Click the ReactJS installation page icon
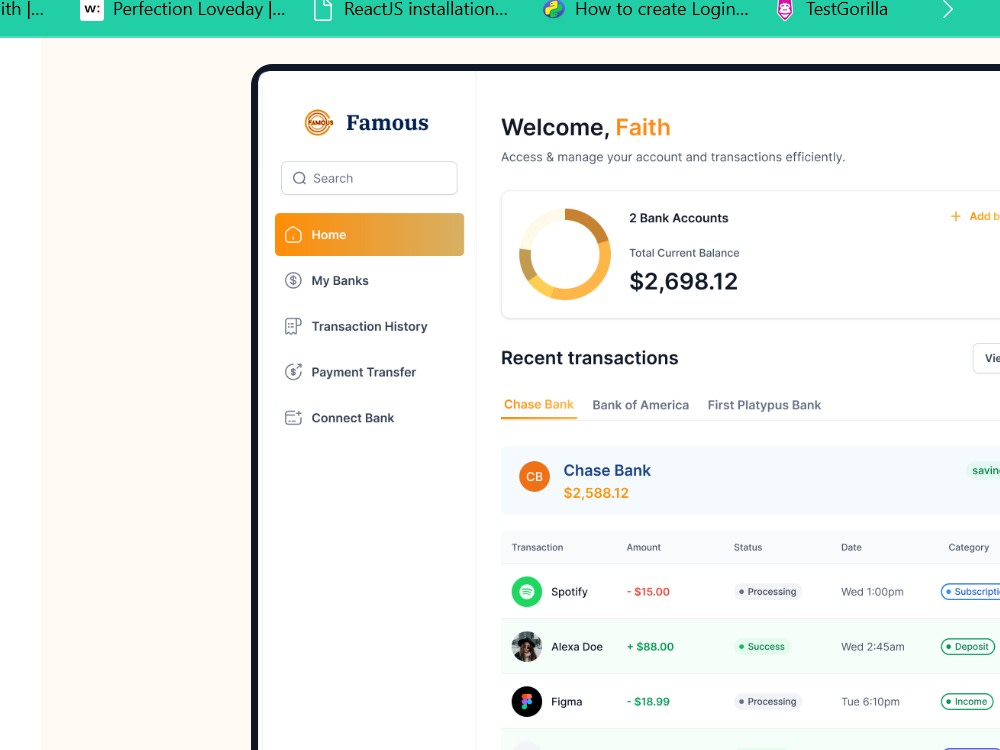Image resolution: width=1000 pixels, height=750 pixels. [323, 10]
